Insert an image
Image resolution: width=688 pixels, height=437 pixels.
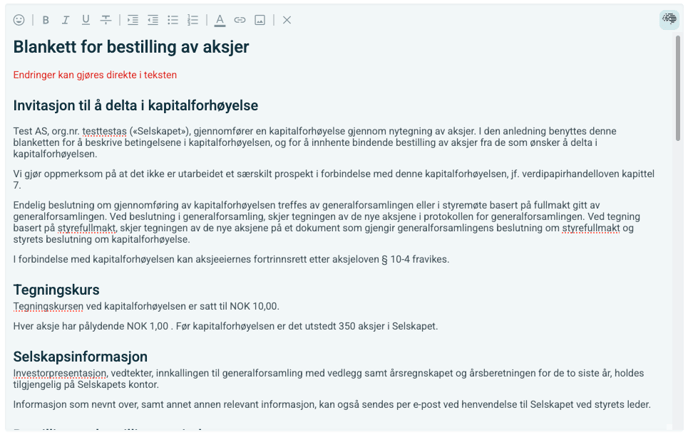pos(260,20)
